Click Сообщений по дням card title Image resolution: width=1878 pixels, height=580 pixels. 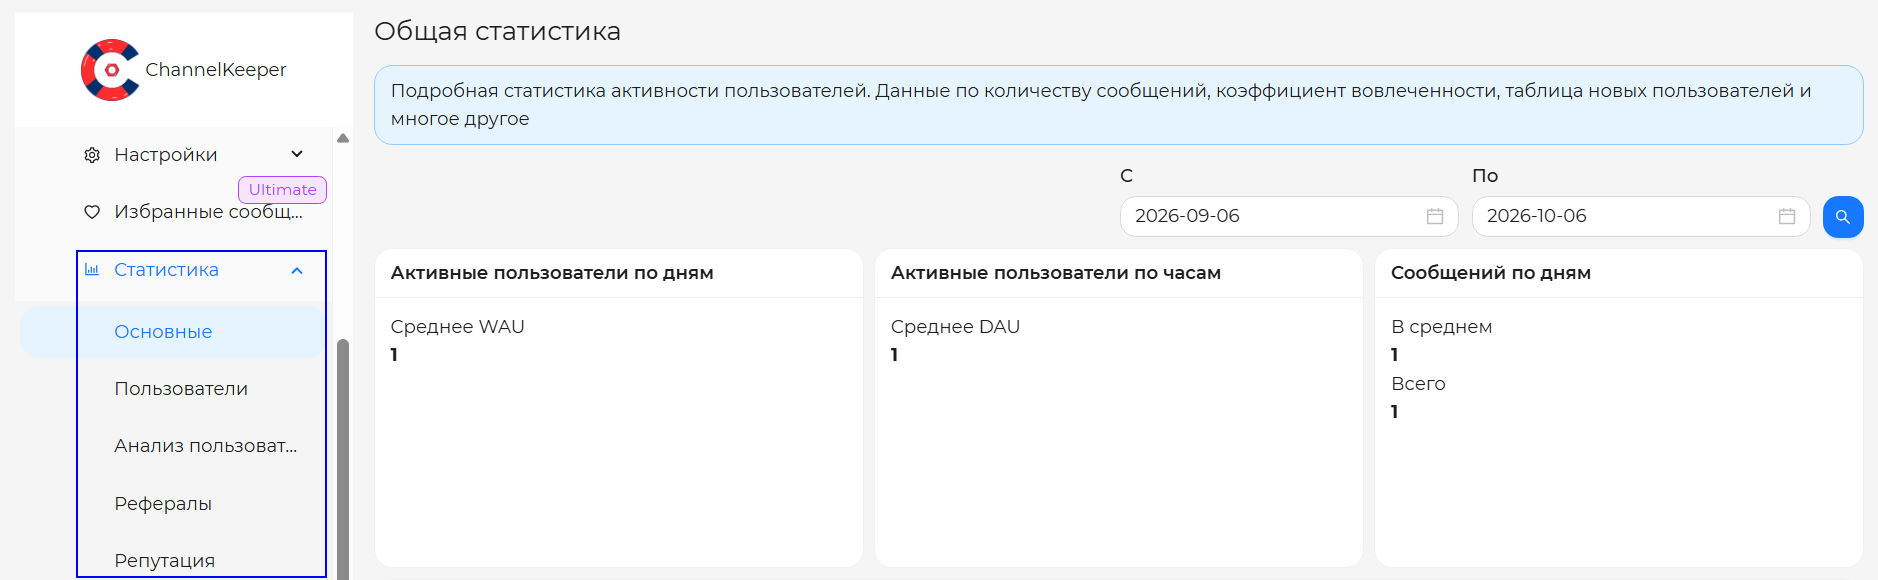pos(1491,273)
